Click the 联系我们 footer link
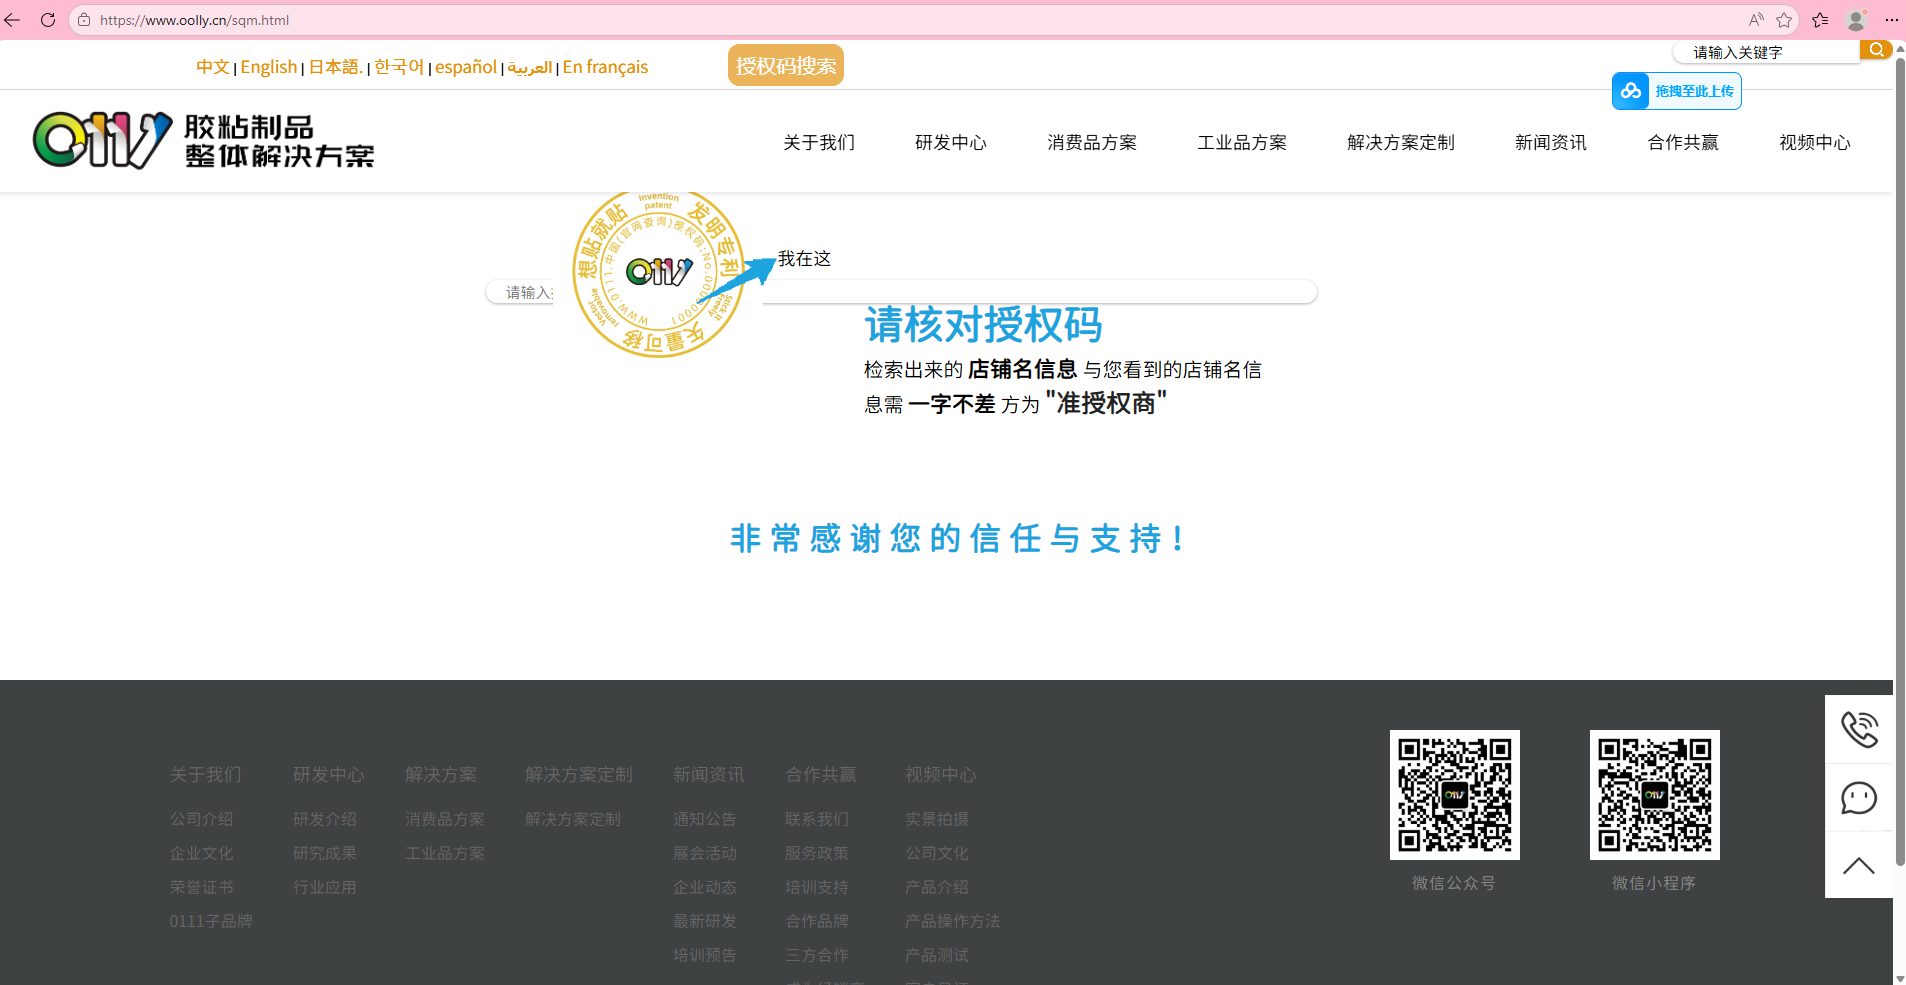The height and width of the screenshot is (985, 1906). tap(817, 819)
